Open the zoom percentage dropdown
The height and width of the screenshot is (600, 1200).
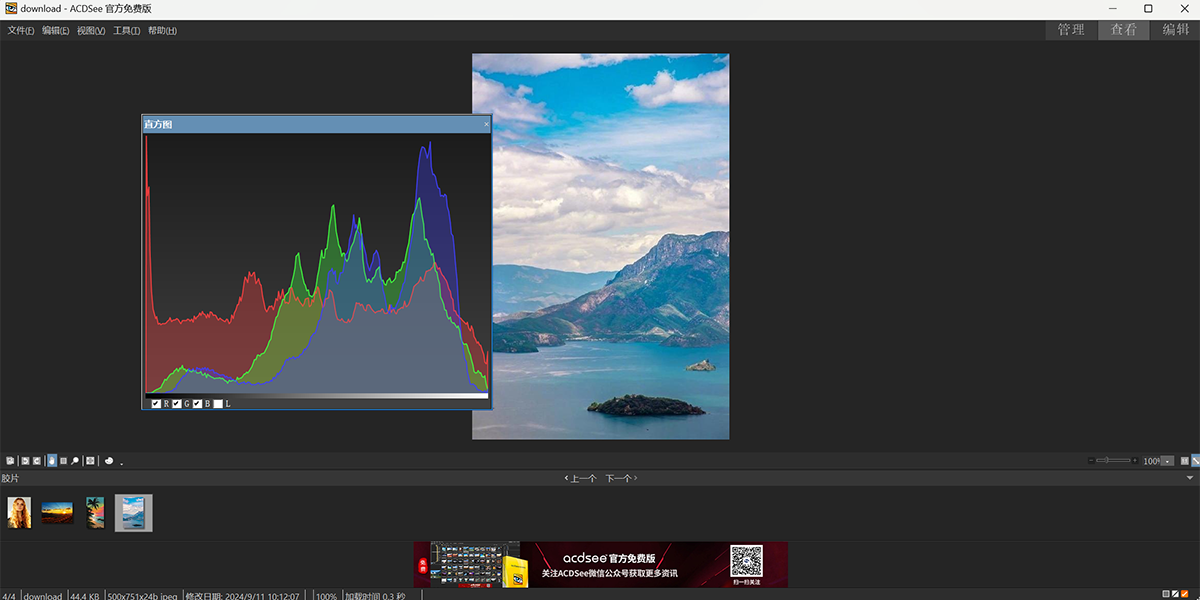point(1167,461)
